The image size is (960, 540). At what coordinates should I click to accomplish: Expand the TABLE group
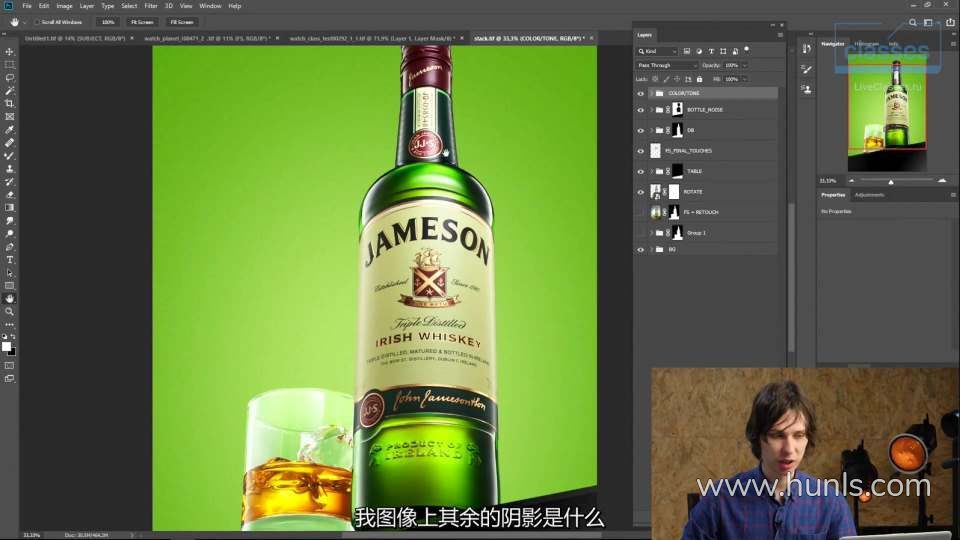click(x=651, y=171)
